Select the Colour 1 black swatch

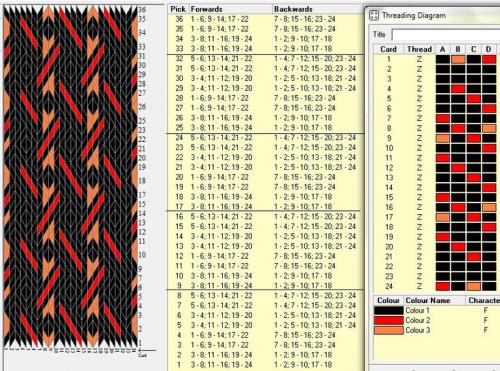pos(388,310)
